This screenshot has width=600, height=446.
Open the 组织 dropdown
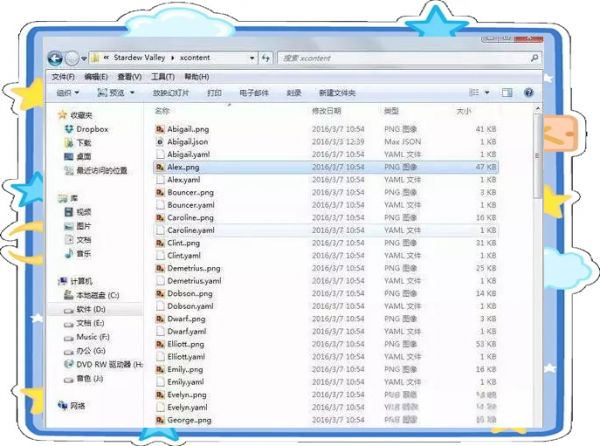[68, 93]
